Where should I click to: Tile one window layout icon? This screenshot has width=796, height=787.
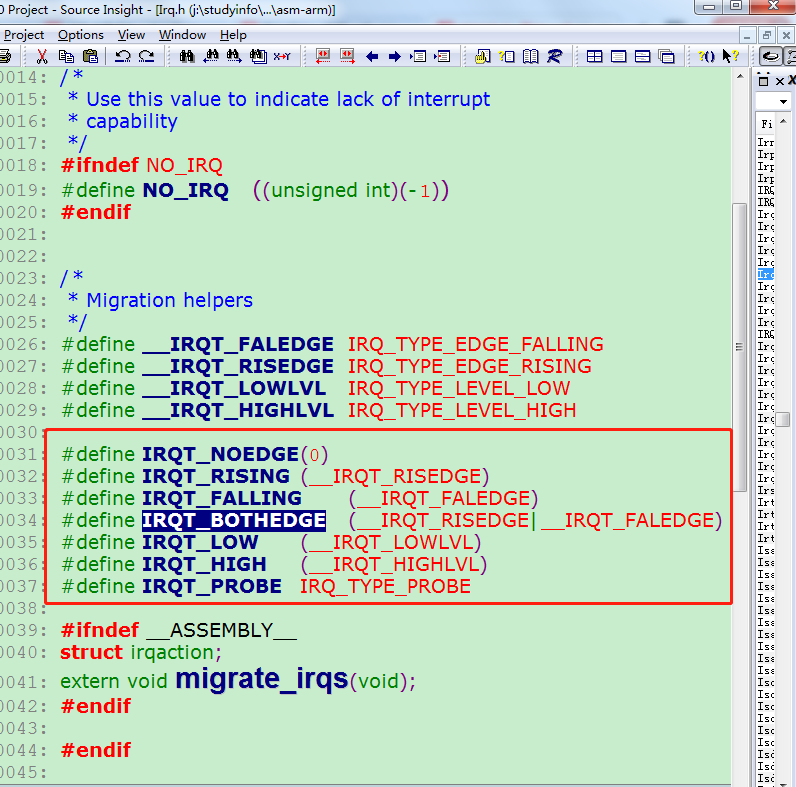tap(618, 56)
